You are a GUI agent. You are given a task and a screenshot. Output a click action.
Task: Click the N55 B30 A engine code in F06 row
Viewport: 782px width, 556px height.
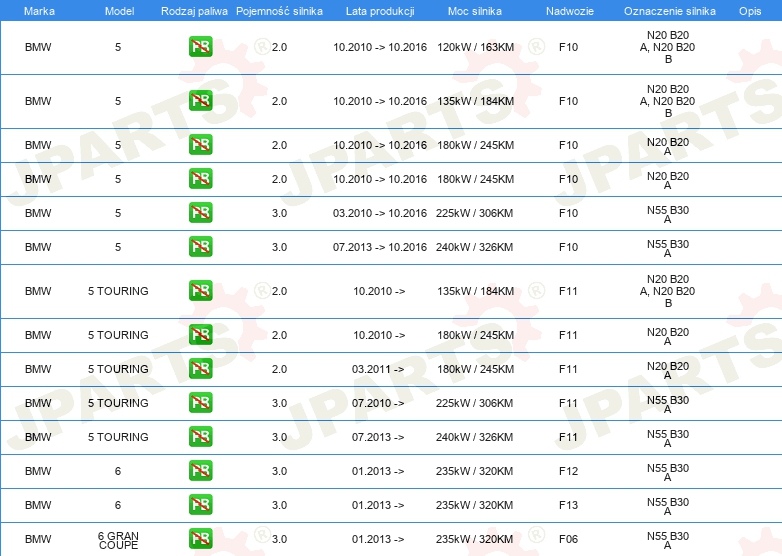coord(668,541)
